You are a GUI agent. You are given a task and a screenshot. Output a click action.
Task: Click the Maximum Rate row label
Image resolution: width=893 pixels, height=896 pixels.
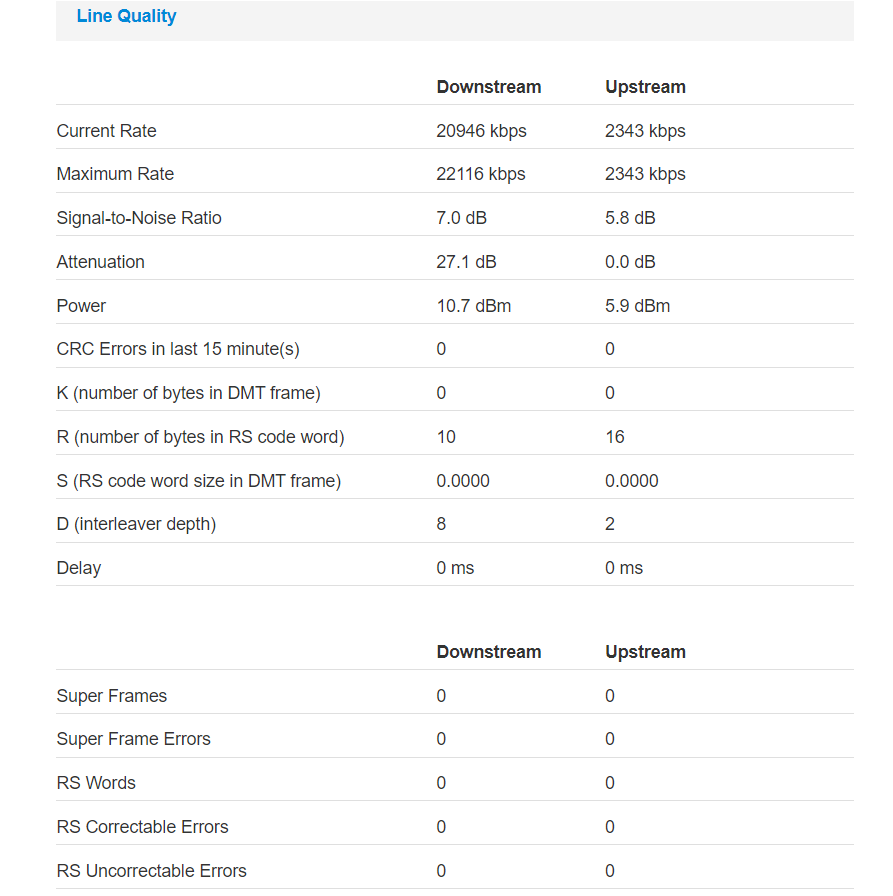115,174
